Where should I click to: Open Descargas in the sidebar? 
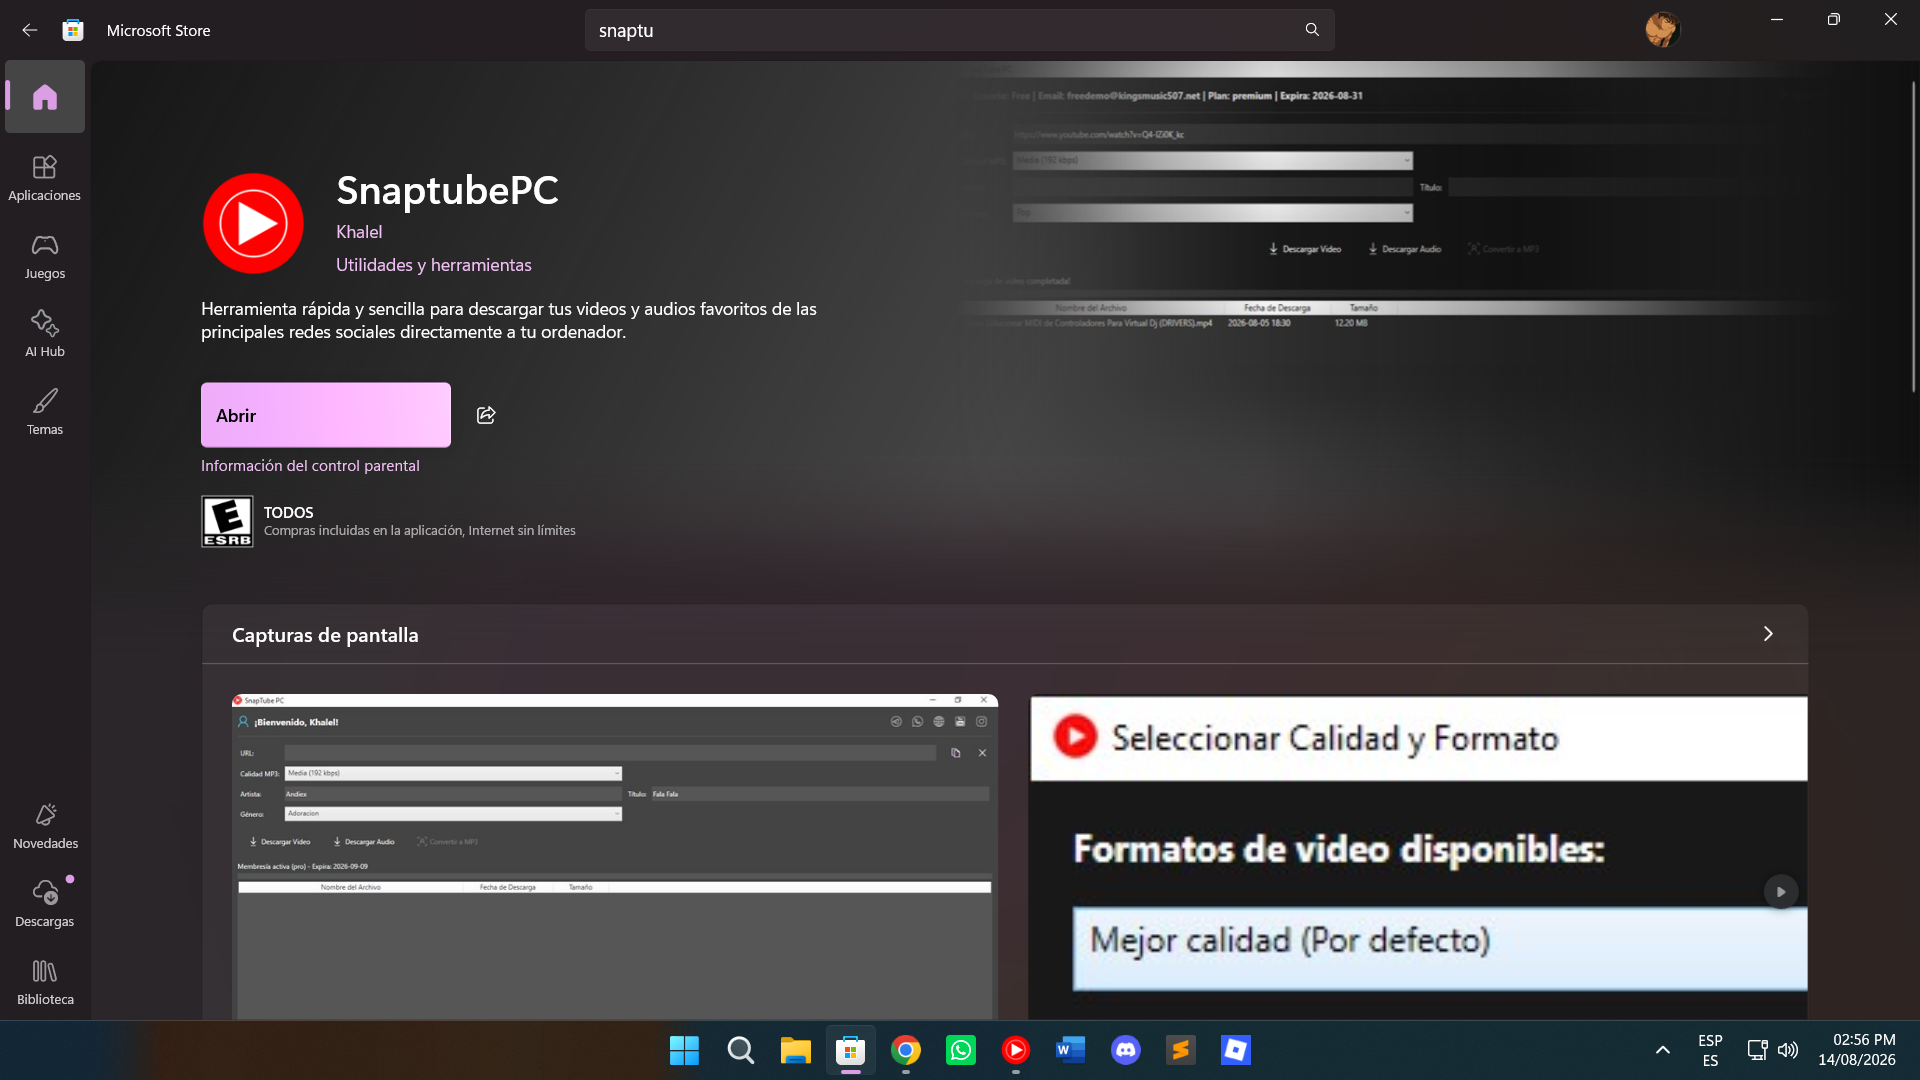(x=45, y=905)
